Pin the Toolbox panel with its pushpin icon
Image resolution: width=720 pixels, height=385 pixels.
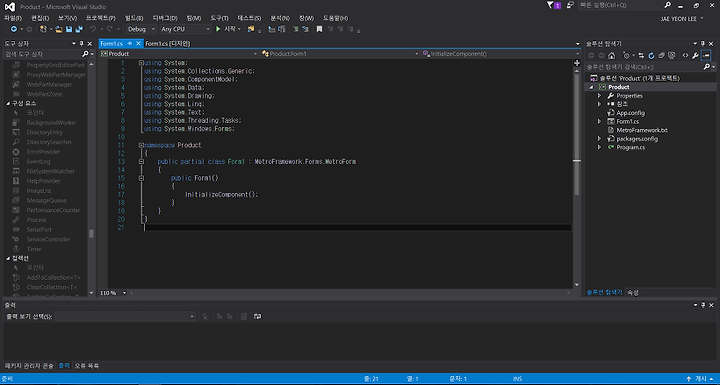(x=81, y=44)
